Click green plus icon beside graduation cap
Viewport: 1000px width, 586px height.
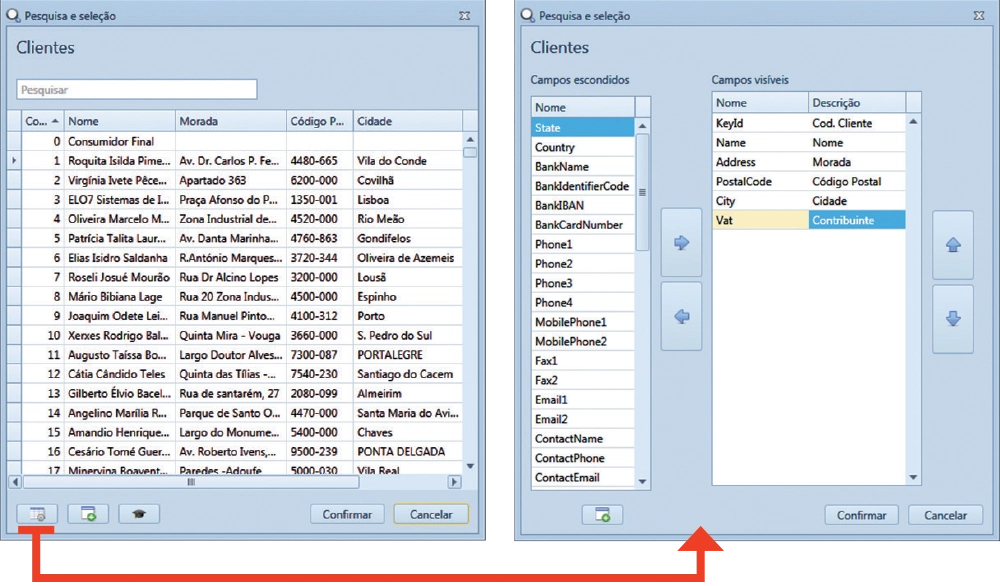(88, 514)
